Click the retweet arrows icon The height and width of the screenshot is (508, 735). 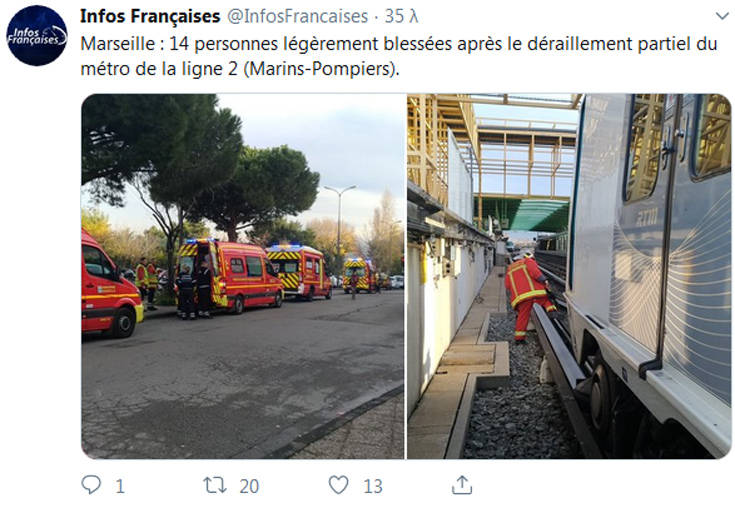pos(215,485)
